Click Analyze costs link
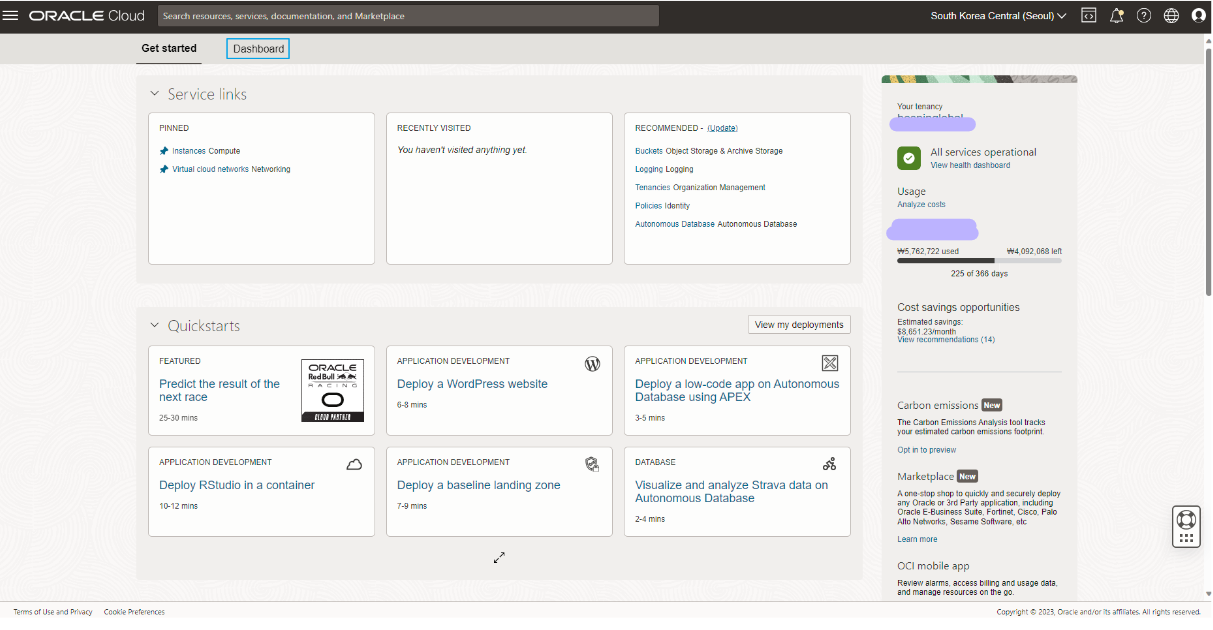The width and height of the screenshot is (1213, 630). [921, 204]
